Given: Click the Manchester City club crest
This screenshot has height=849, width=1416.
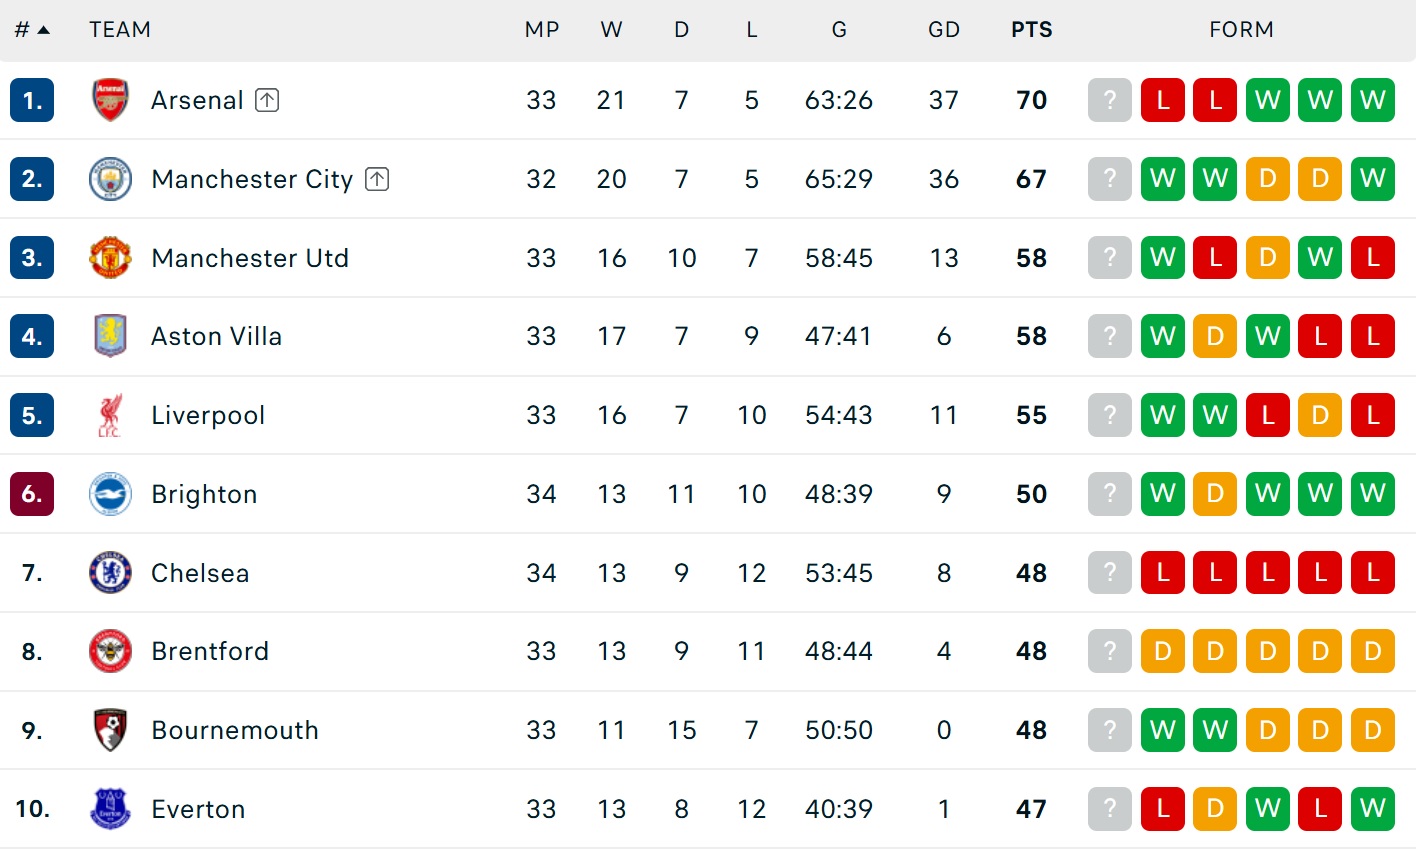Looking at the screenshot, I should tap(110, 179).
